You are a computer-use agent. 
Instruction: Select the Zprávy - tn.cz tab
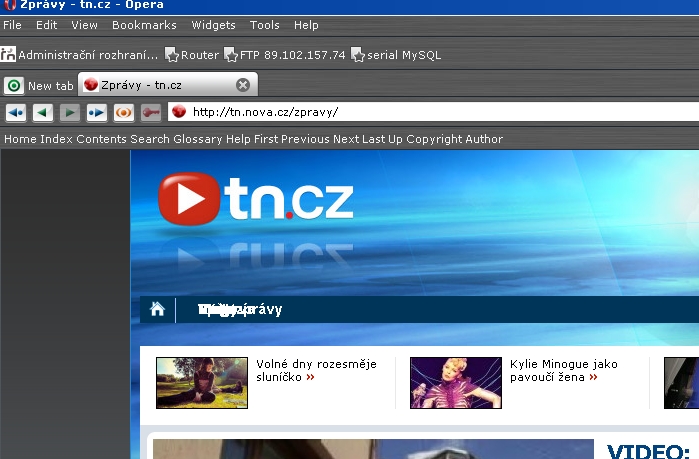tap(168, 84)
